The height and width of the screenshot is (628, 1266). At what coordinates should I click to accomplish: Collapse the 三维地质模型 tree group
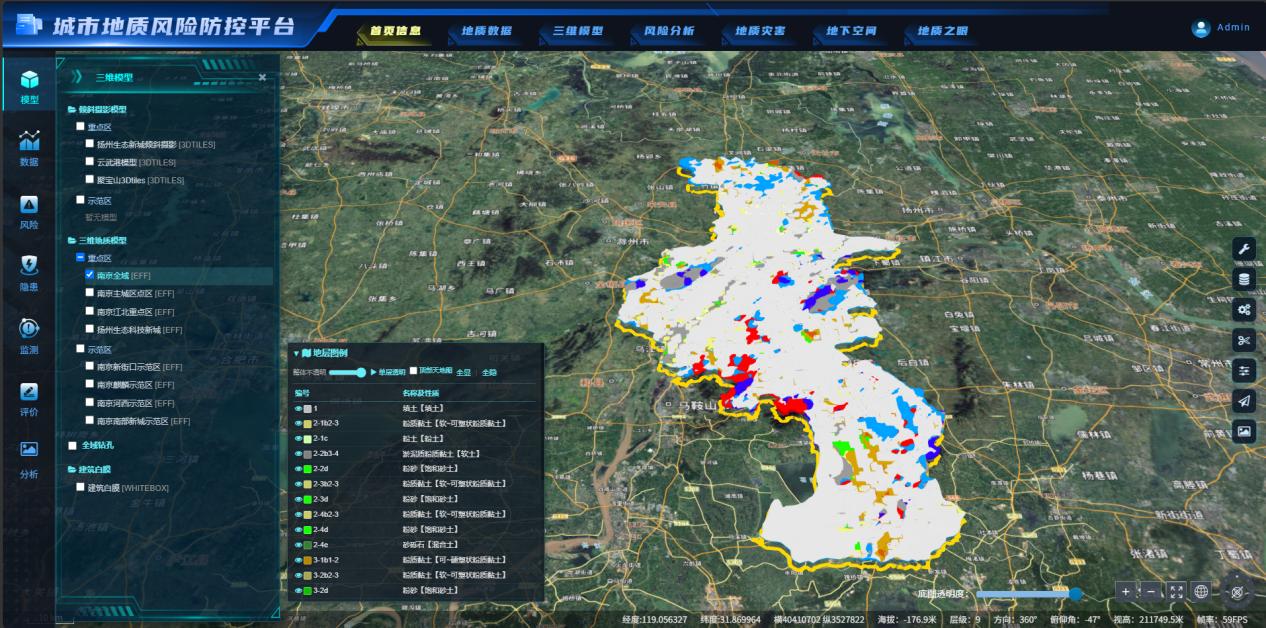click(72, 241)
